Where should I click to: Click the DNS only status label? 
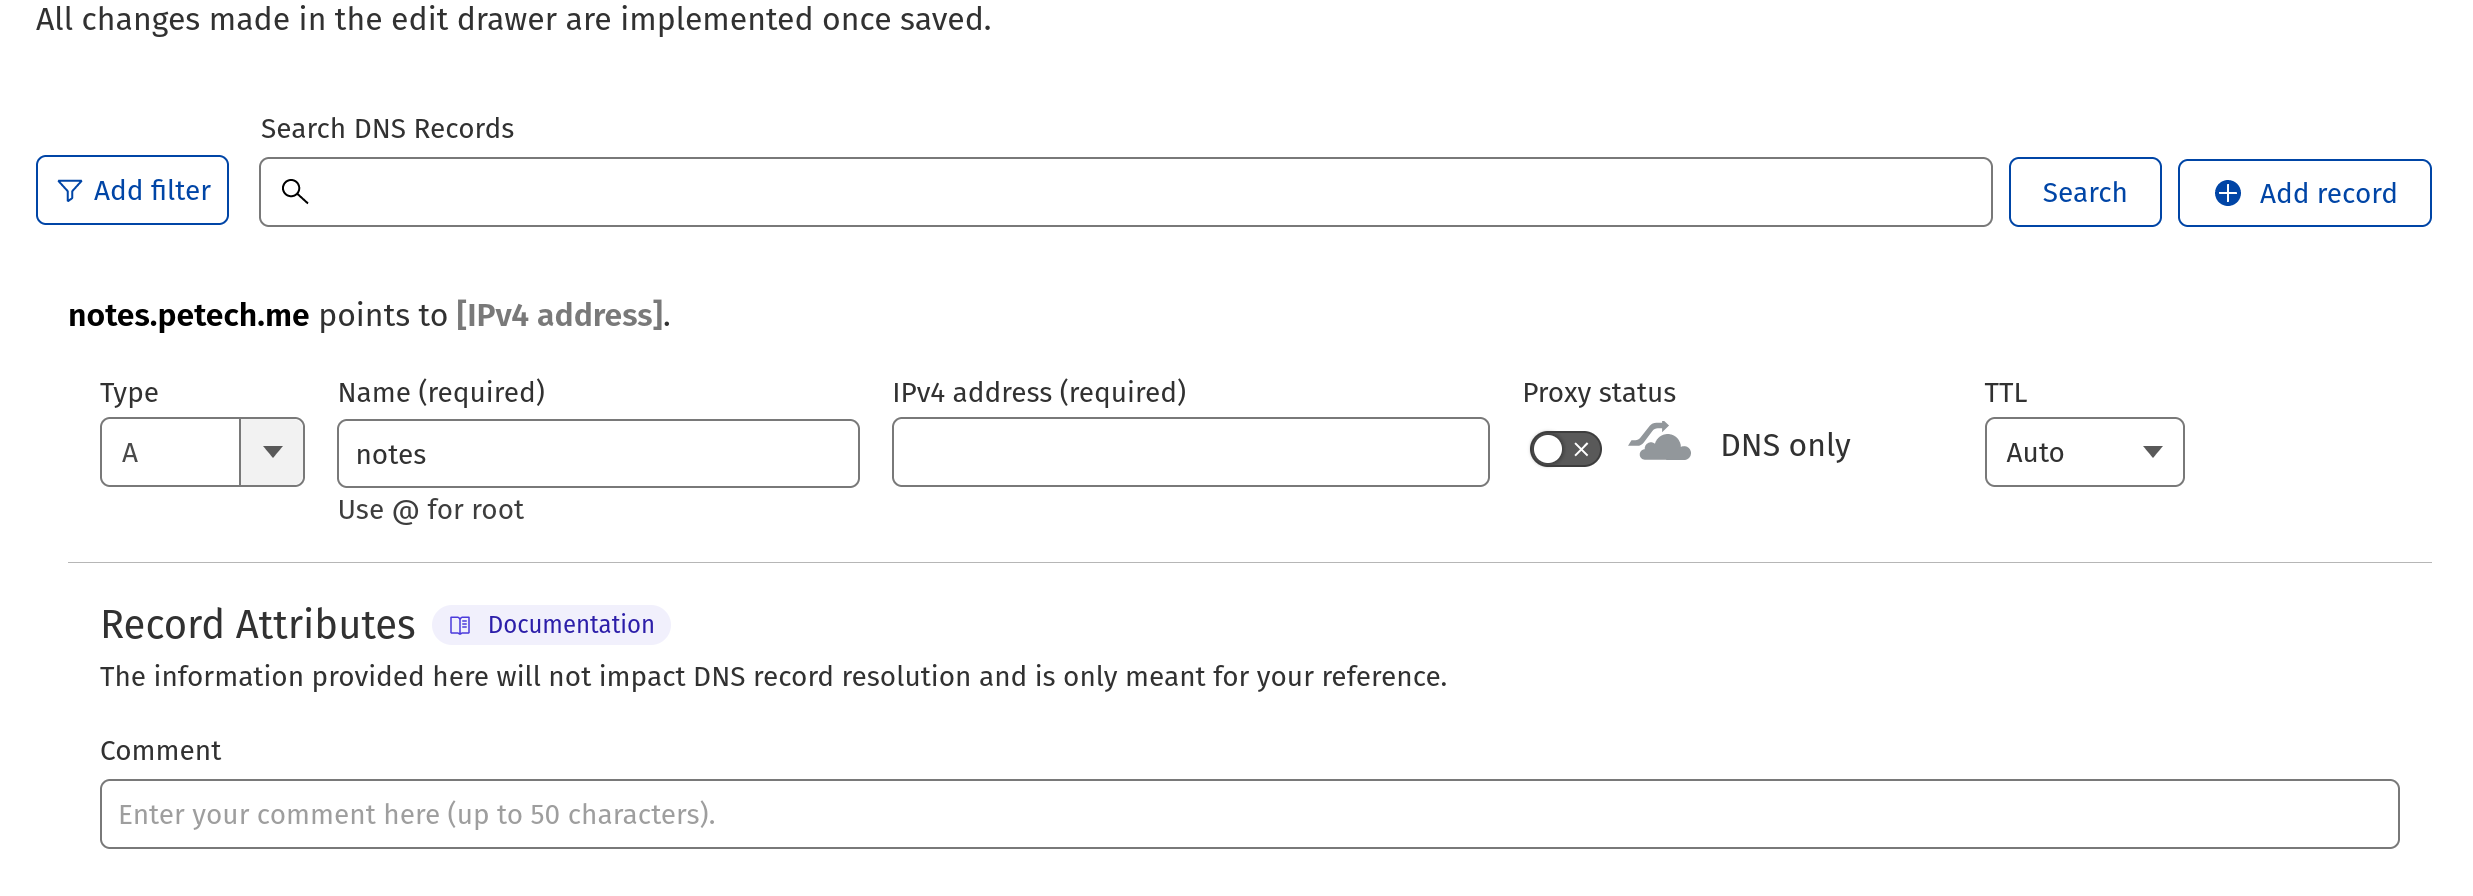[x=1785, y=445]
